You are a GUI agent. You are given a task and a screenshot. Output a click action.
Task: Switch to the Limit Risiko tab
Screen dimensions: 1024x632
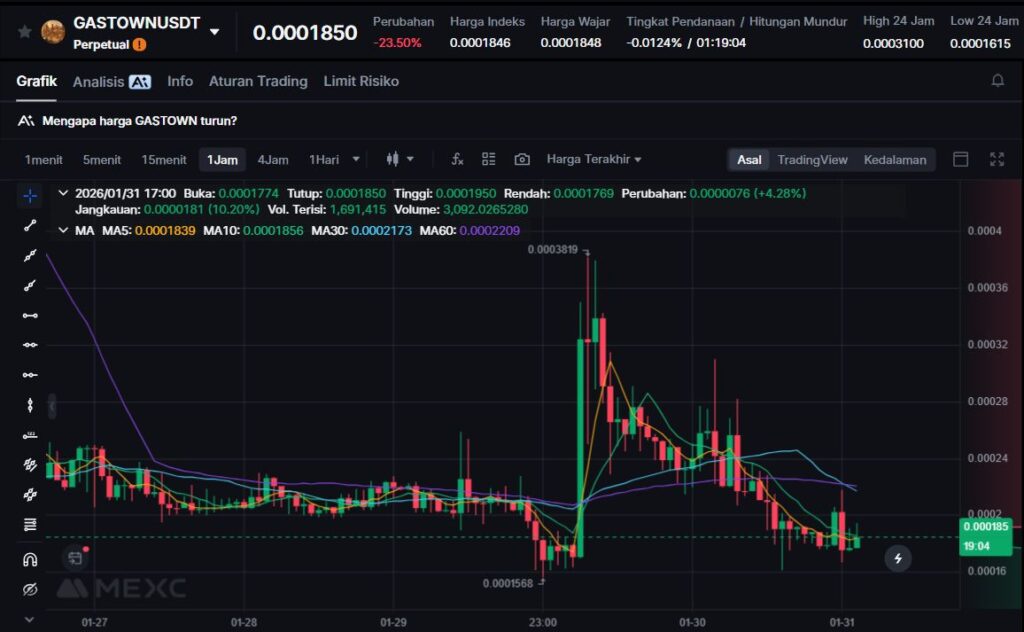[361, 81]
